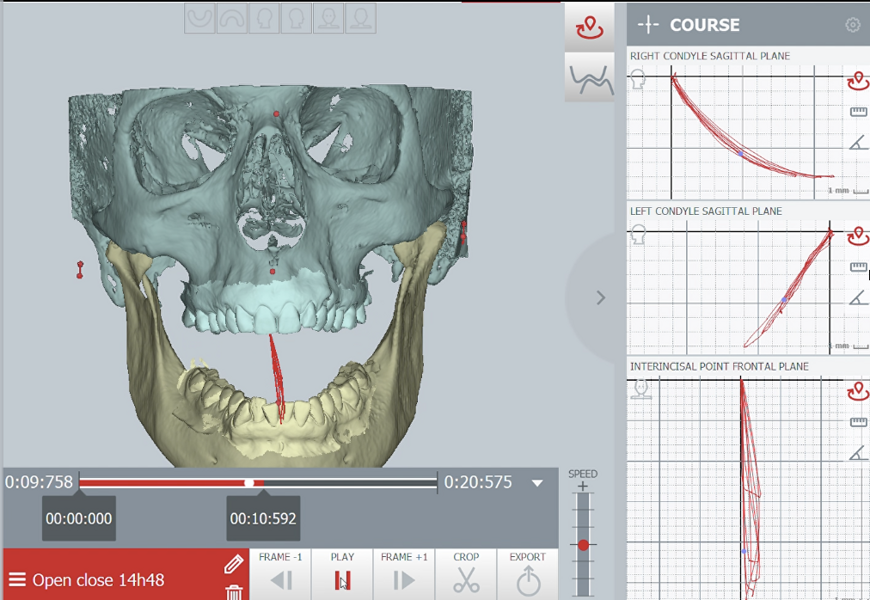Image resolution: width=870 pixels, height=600 pixels.
Task: Click the pencil icon to rename the recording
Action: (x=234, y=562)
